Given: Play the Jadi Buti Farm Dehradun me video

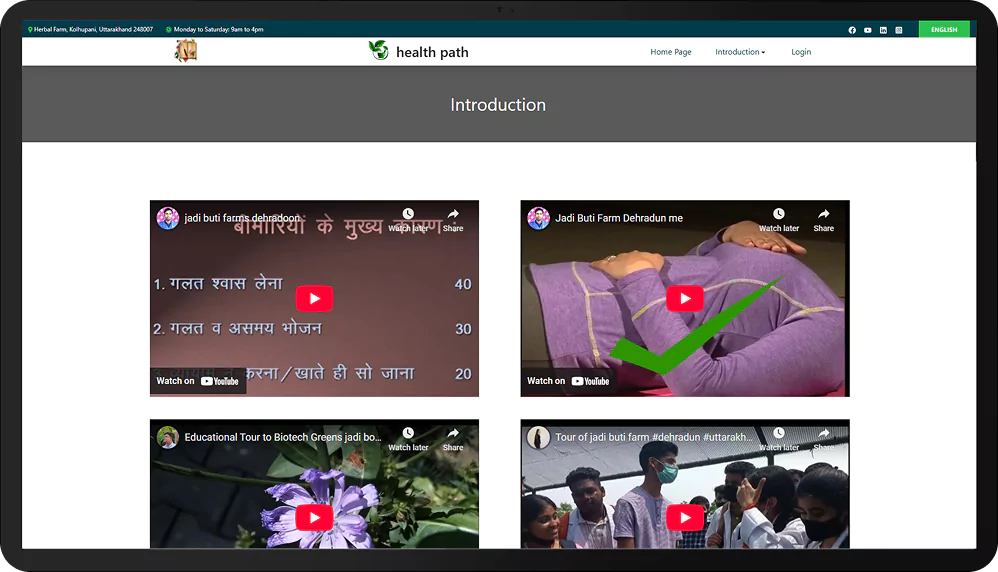Looking at the screenshot, I should pyautogui.click(x=685, y=298).
